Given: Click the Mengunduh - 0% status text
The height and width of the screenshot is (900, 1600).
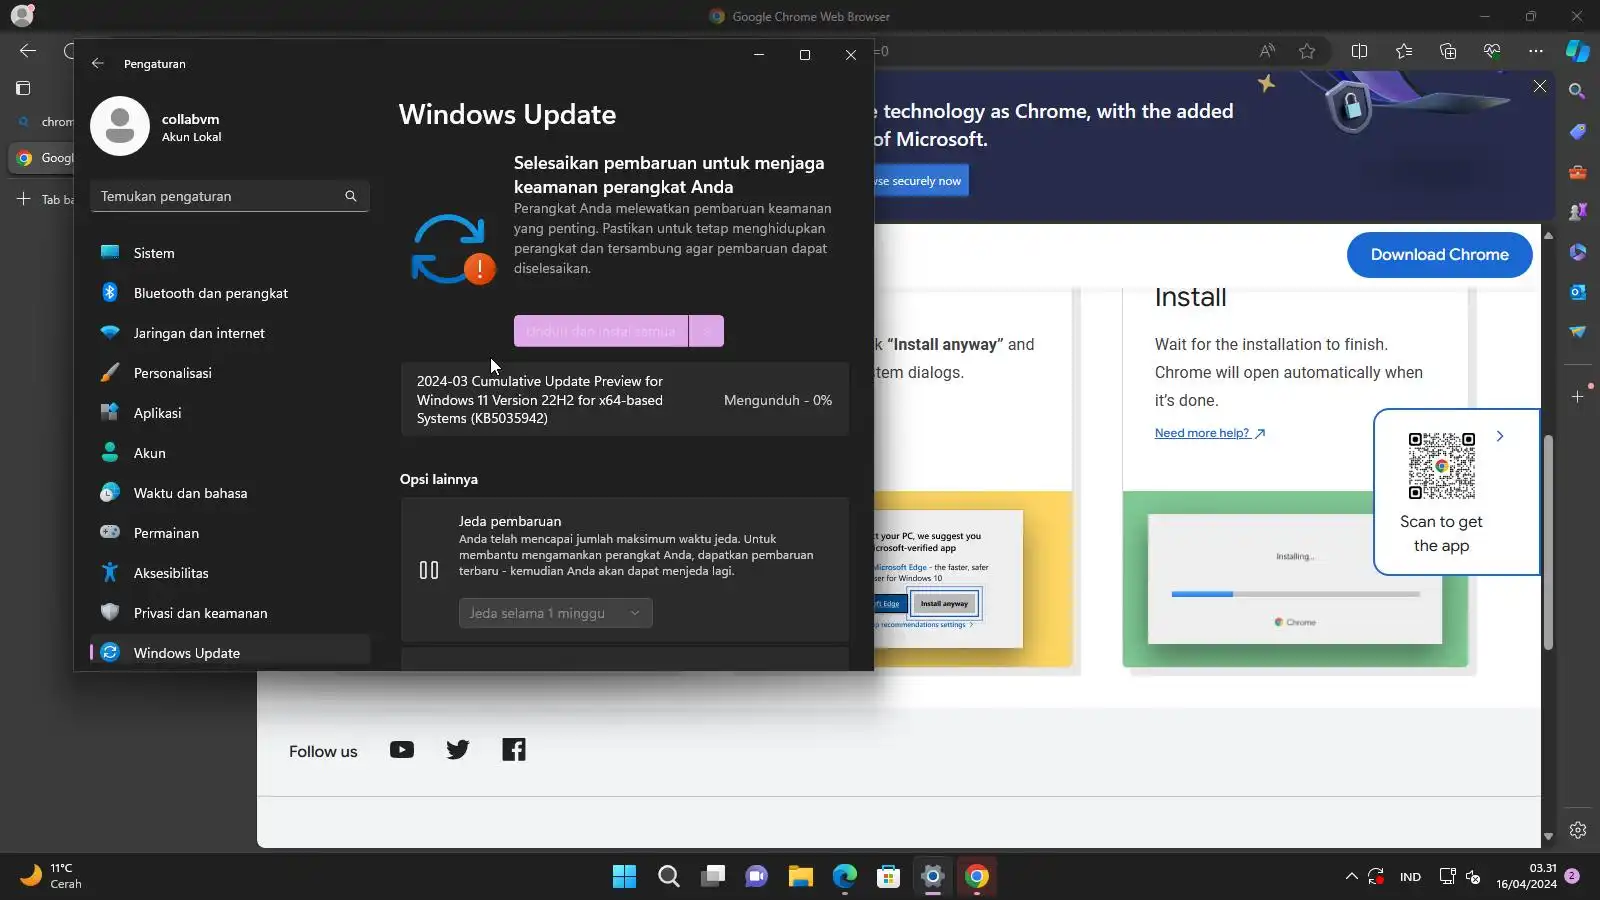Looking at the screenshot, I should (x=778, y=400).
